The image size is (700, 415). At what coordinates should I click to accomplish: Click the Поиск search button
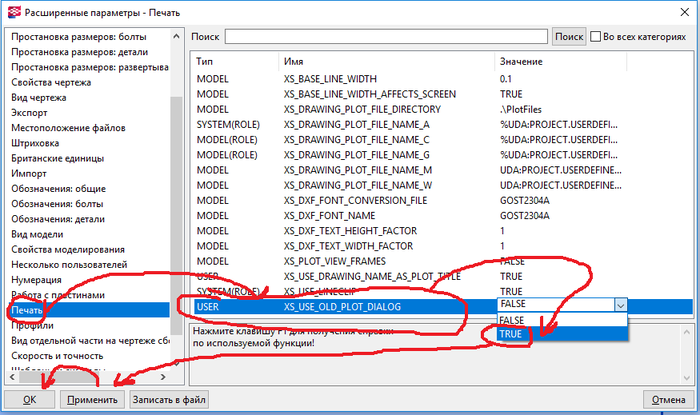coord(569,37)
